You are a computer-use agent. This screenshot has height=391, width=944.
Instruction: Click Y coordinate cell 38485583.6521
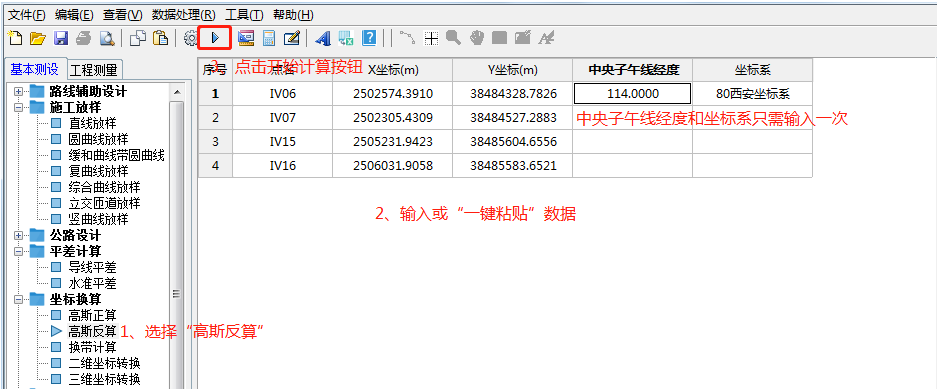click(x=512, y=166)
